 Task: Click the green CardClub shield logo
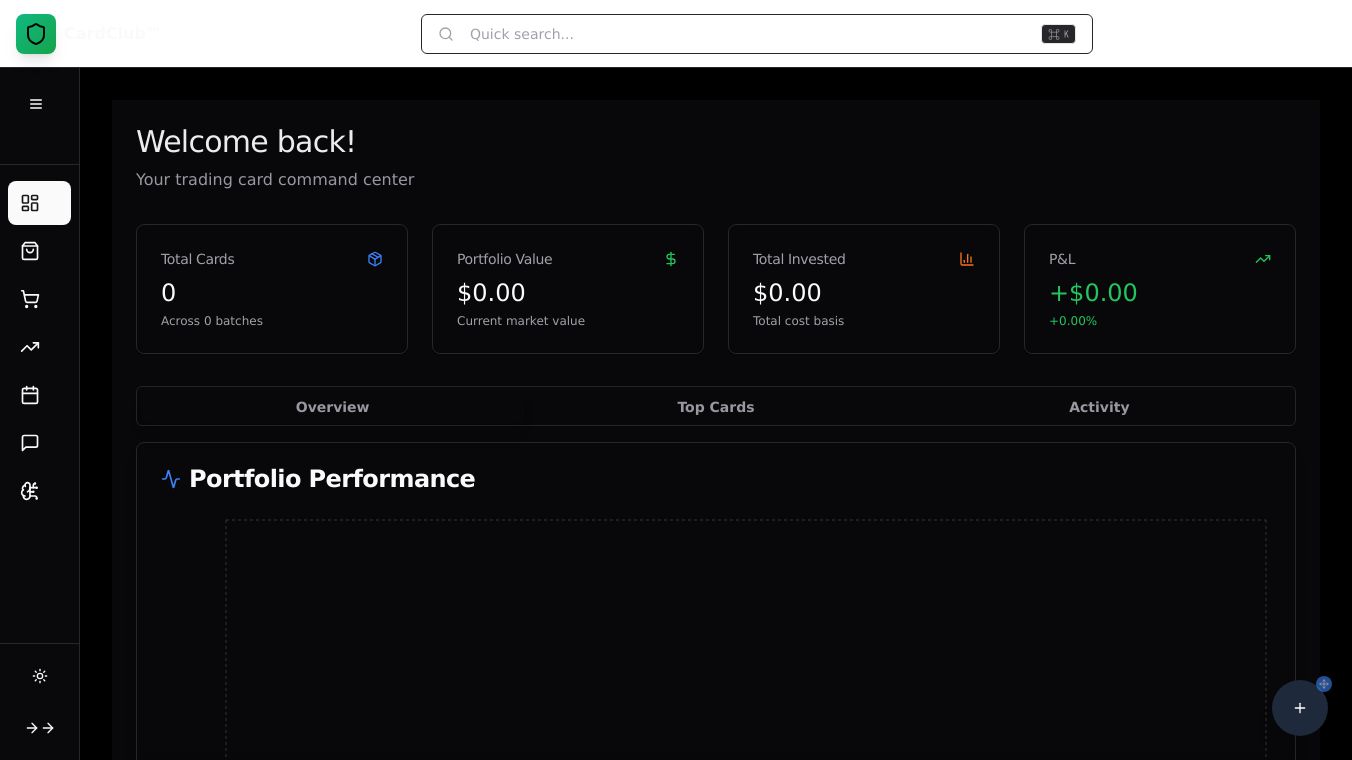click(36, 34)
